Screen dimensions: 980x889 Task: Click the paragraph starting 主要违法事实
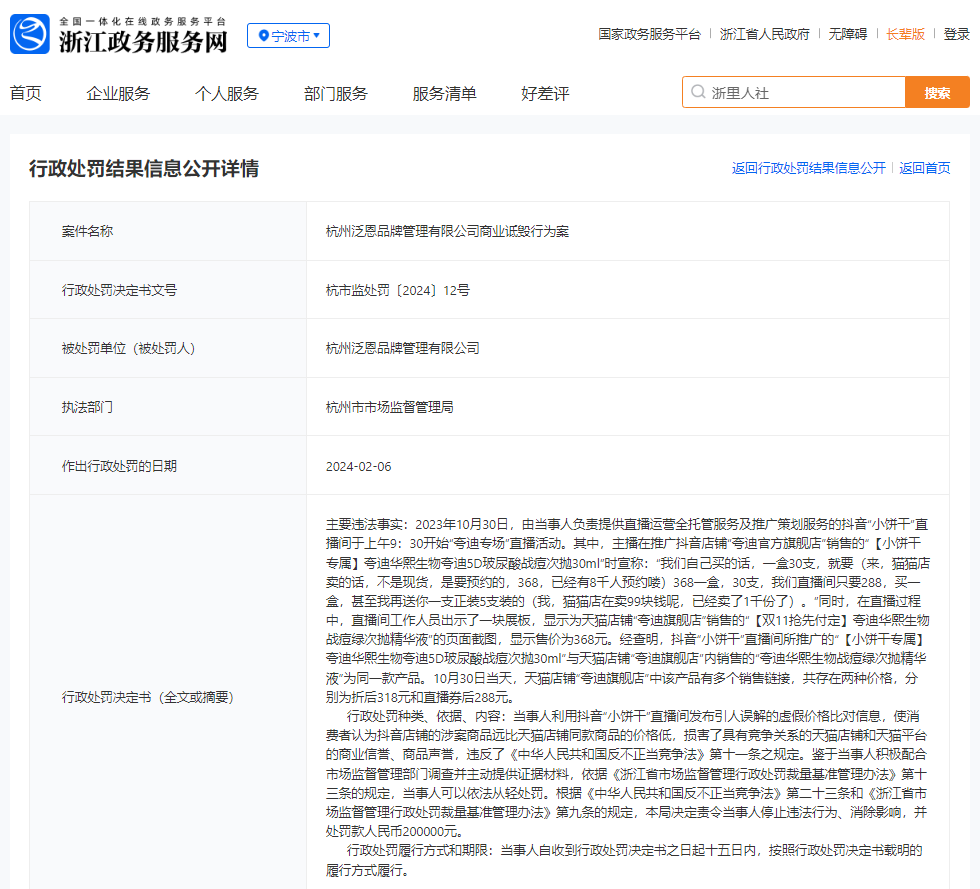(x=628, y=610)
